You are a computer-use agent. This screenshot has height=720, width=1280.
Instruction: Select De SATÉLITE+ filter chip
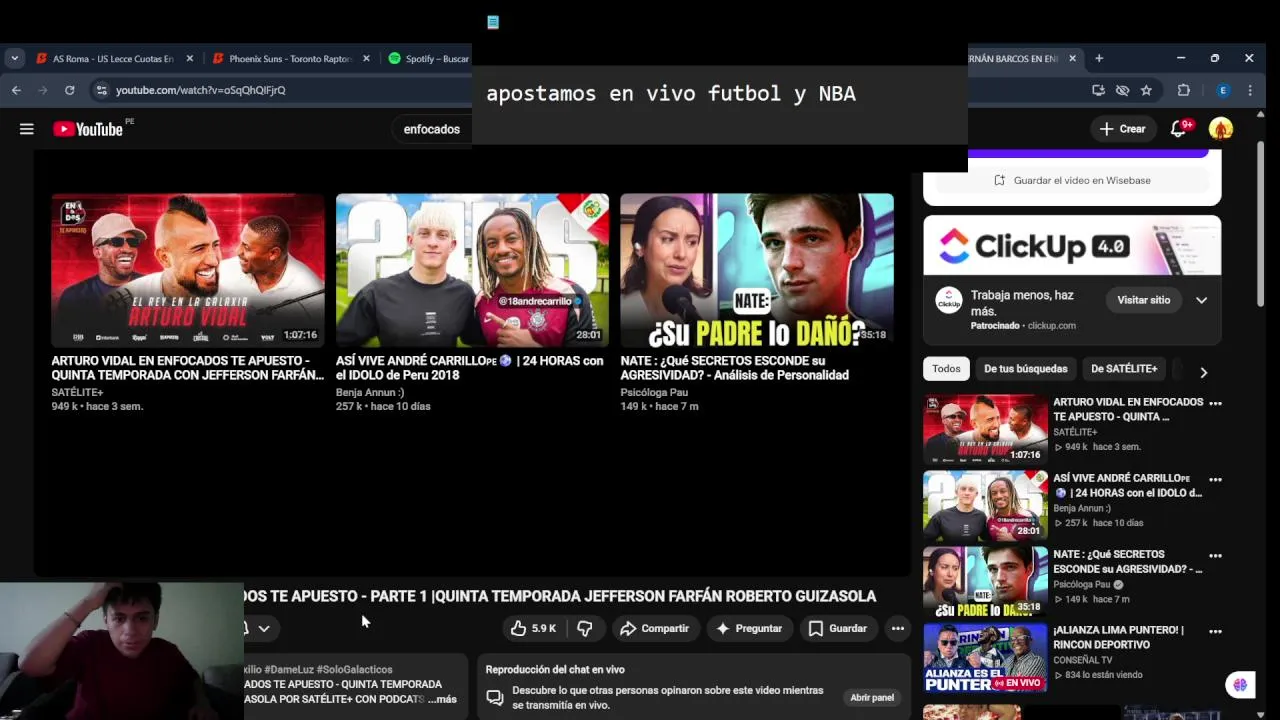pyautogui.click(x=1124, y=369)
